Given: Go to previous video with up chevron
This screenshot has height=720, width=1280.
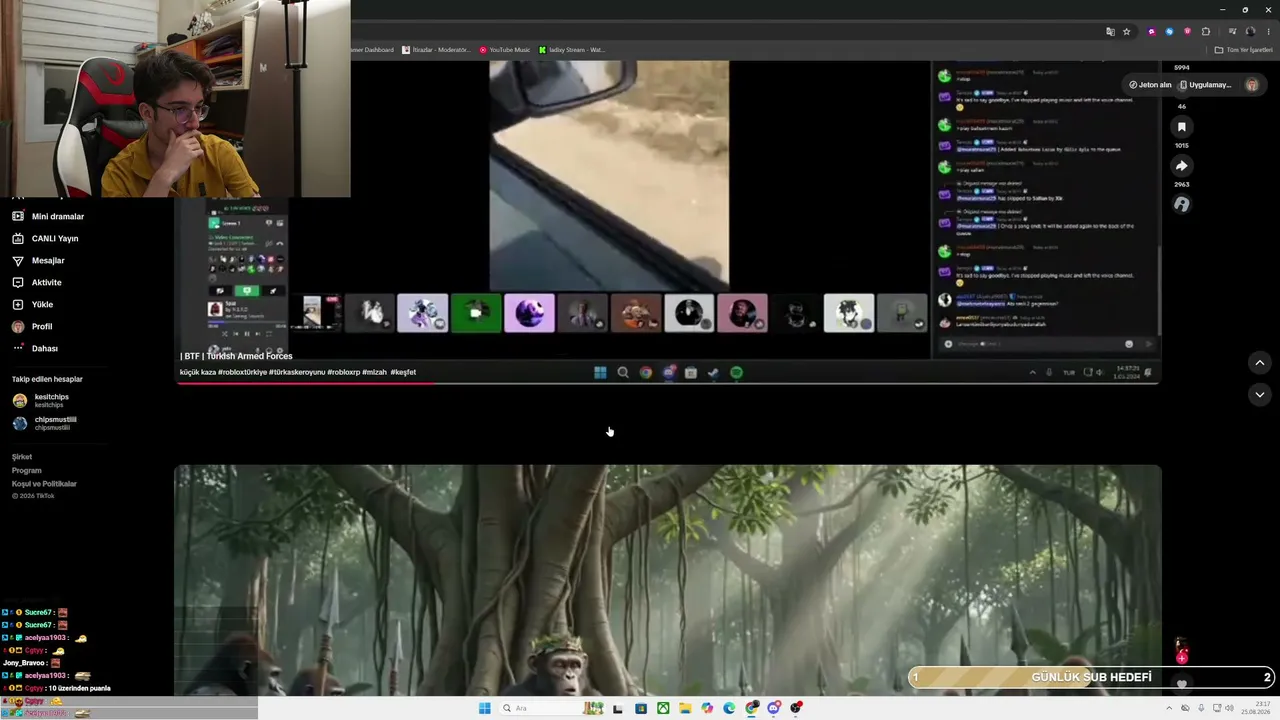Looking at the screenshot, I should tap(1260, 363).
